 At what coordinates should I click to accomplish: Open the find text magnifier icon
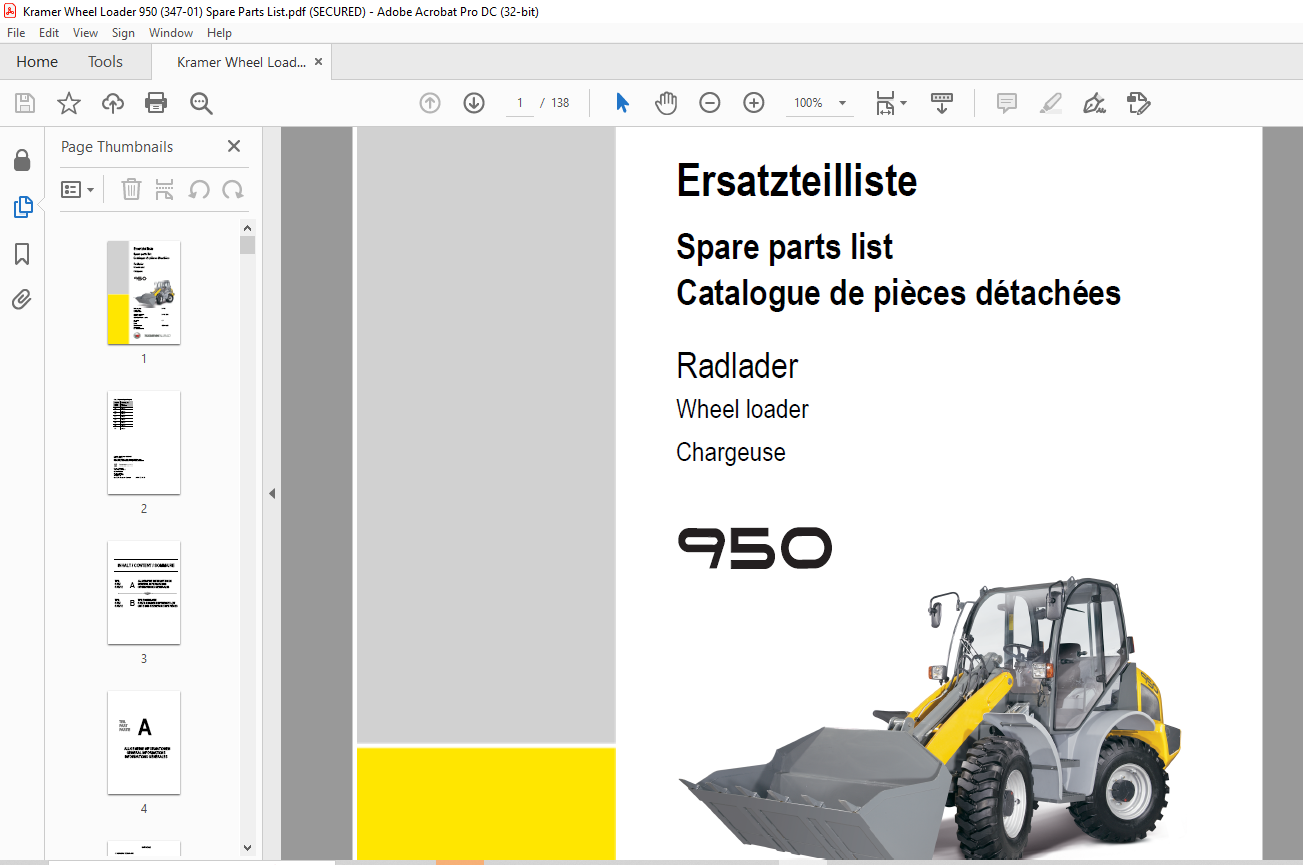tap(201, 103)
